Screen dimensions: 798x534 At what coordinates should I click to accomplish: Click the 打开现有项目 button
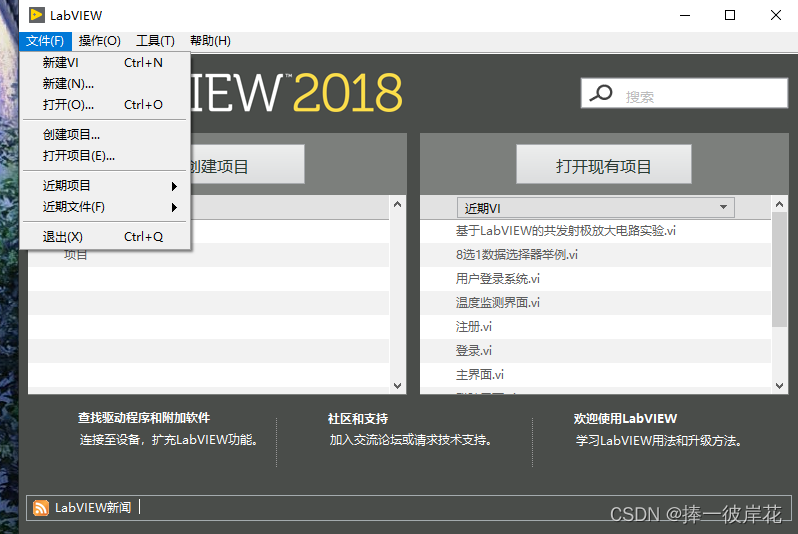coord(604,164)
